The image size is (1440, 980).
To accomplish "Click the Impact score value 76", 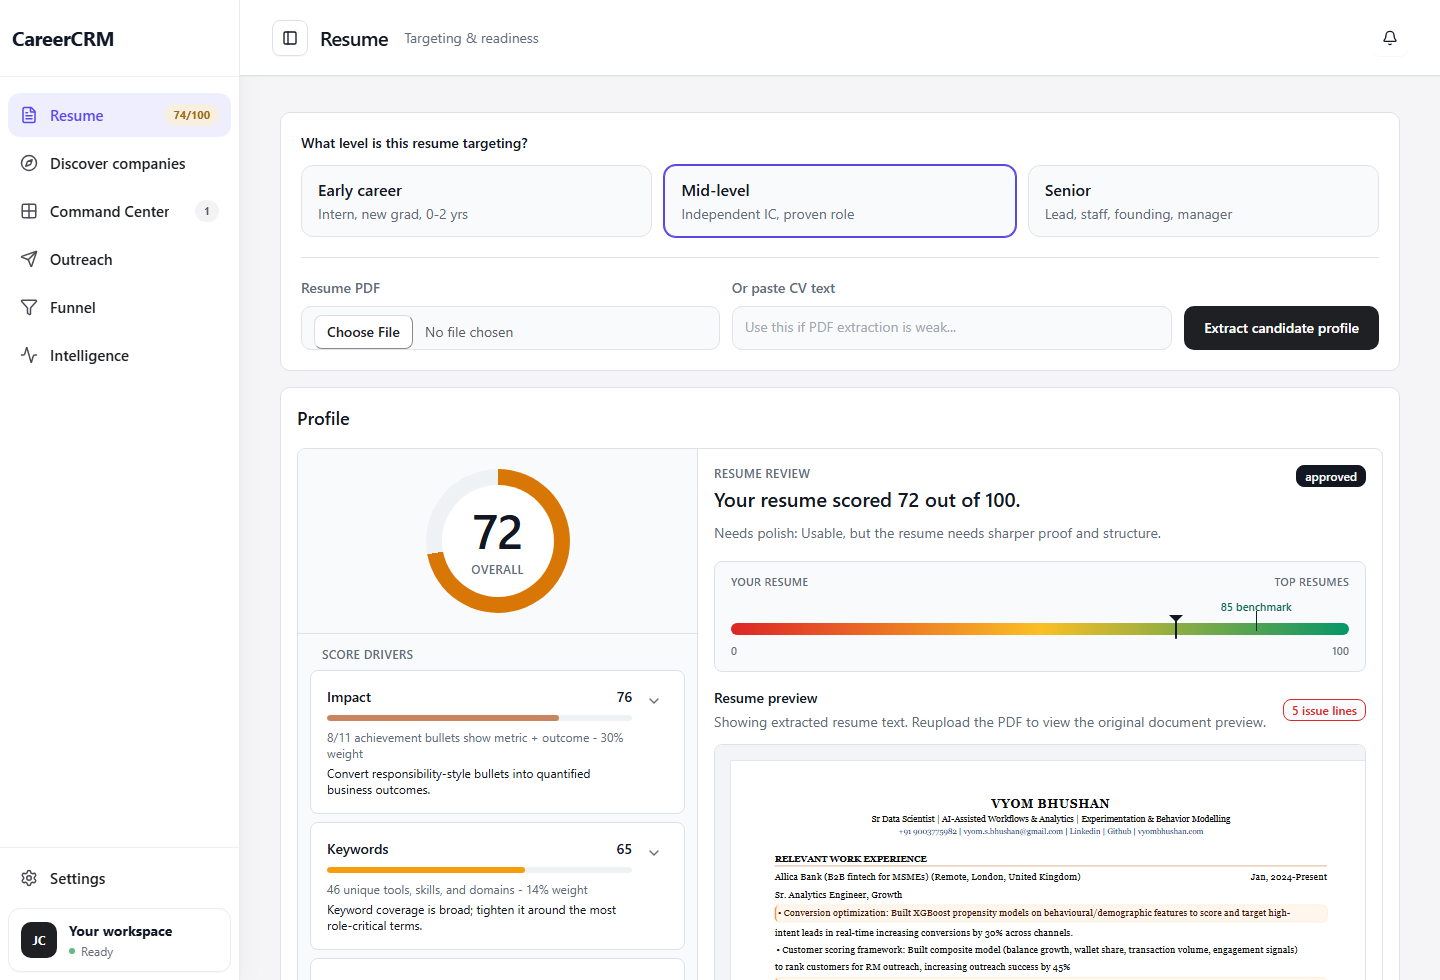I will [x=624, y=697].
